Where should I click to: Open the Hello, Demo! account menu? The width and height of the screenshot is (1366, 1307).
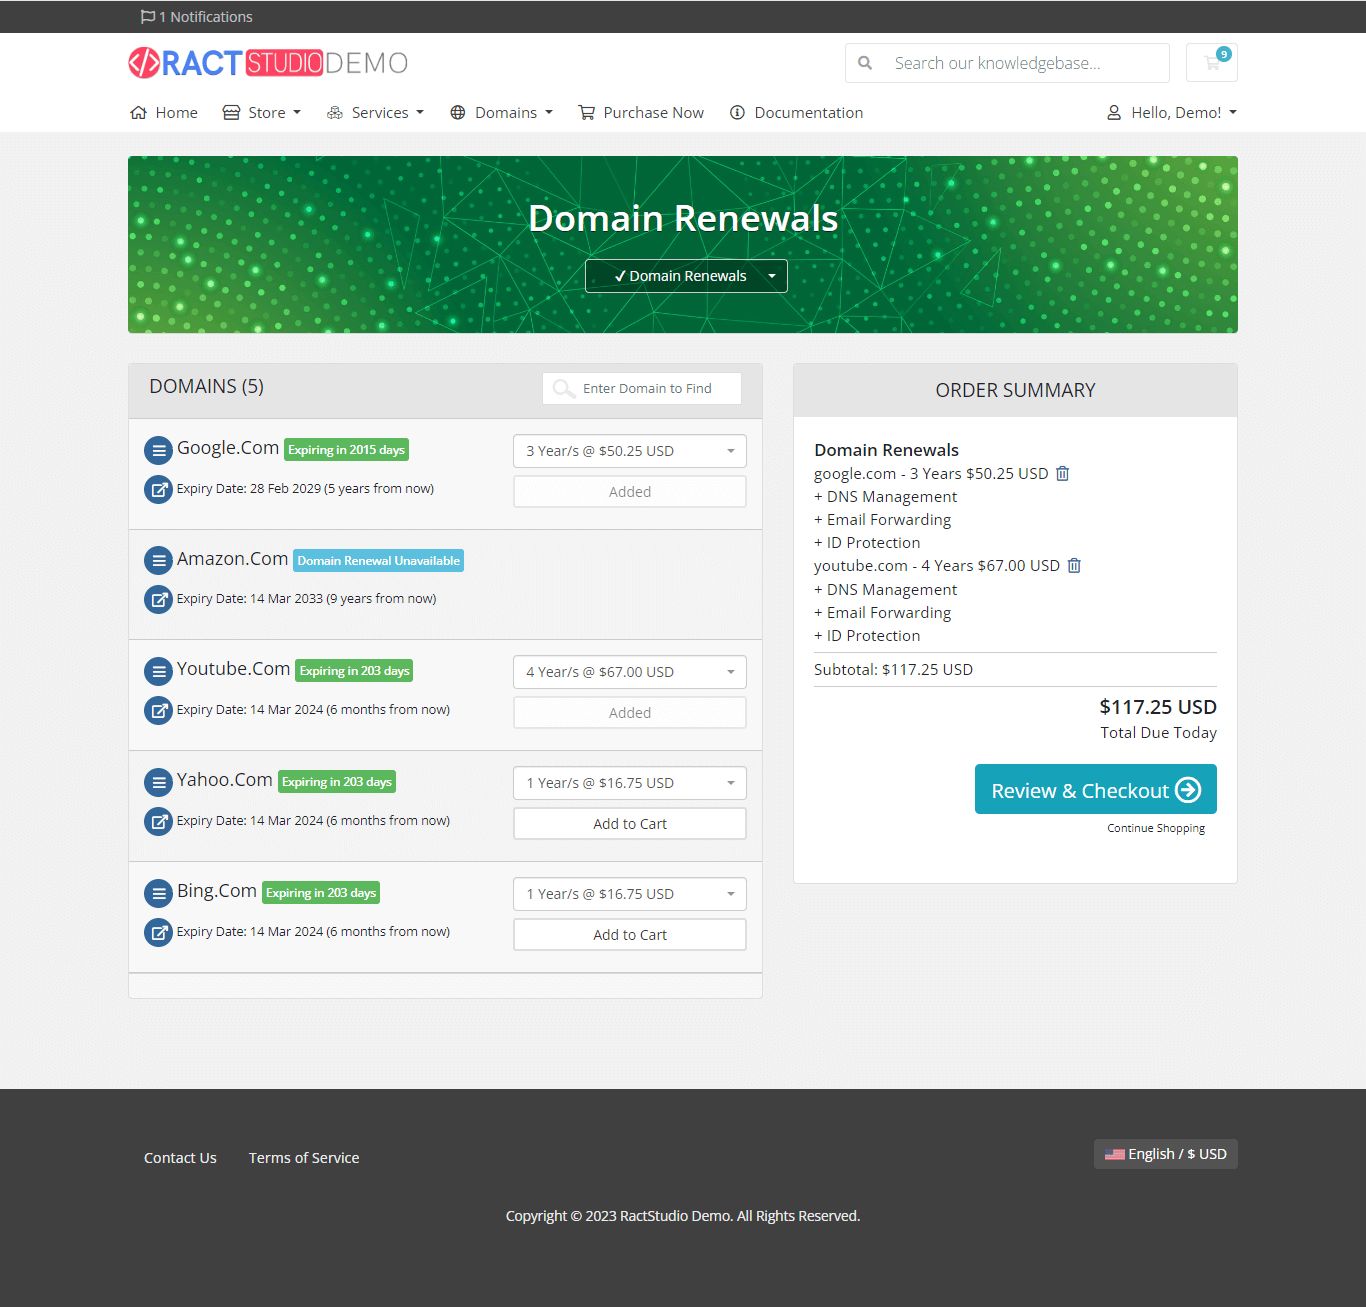(1172, 113)
